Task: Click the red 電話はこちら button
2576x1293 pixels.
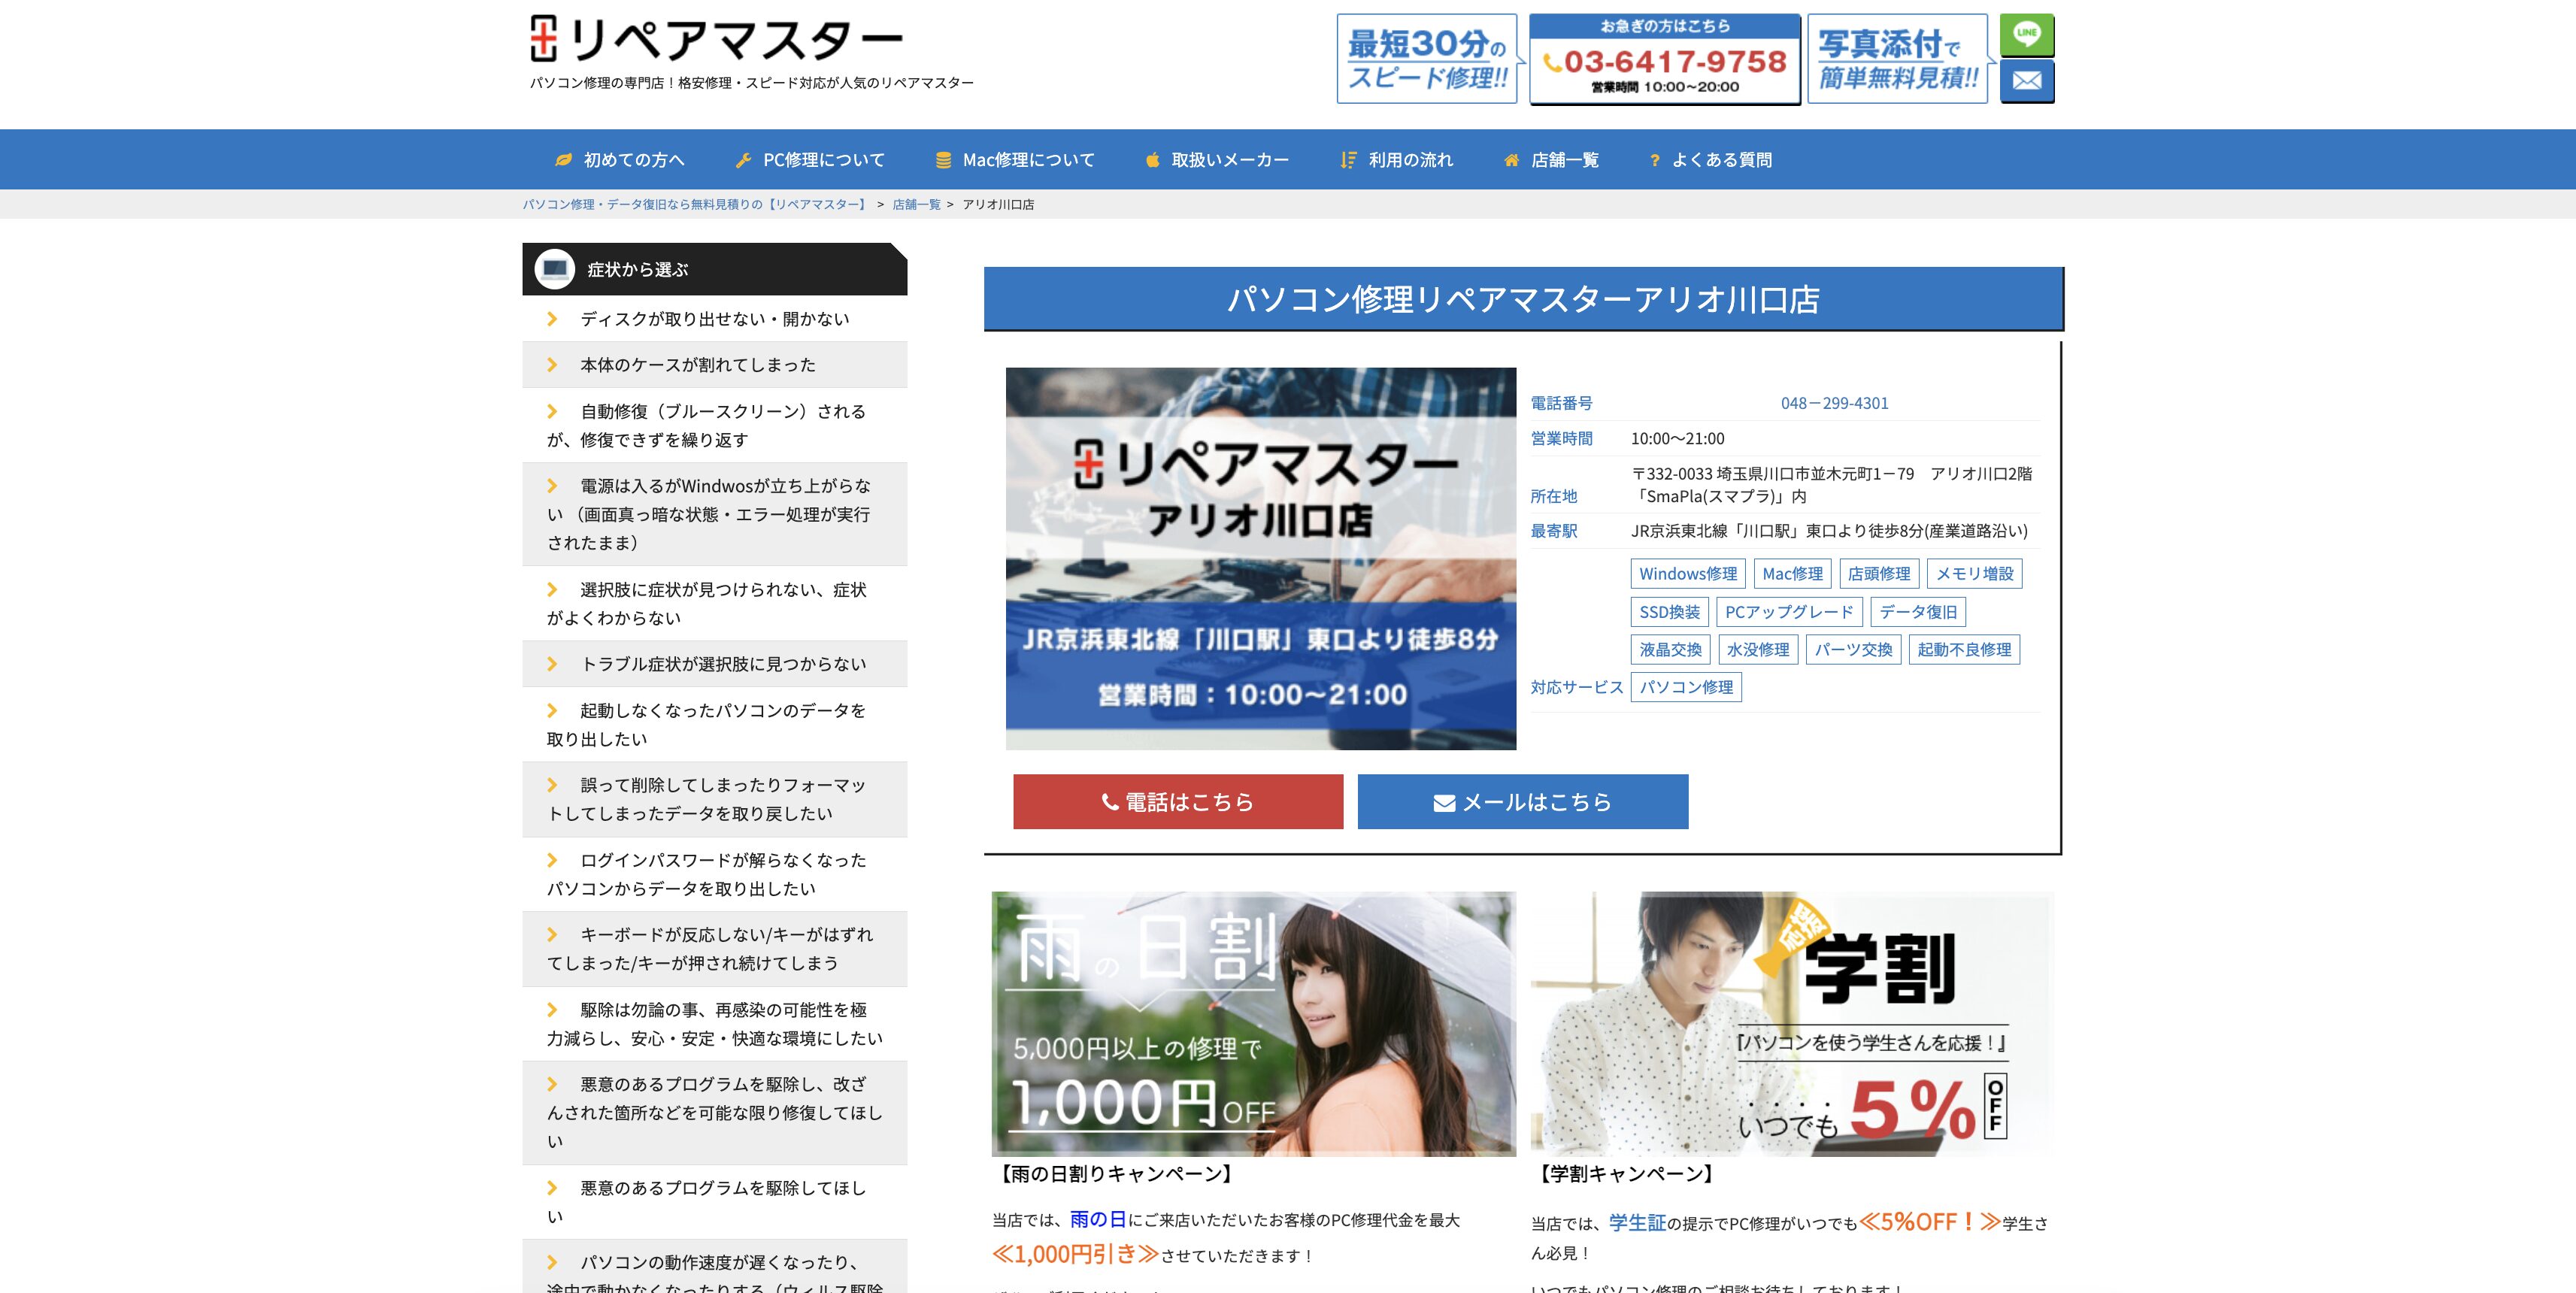Action: point(1178,802)
